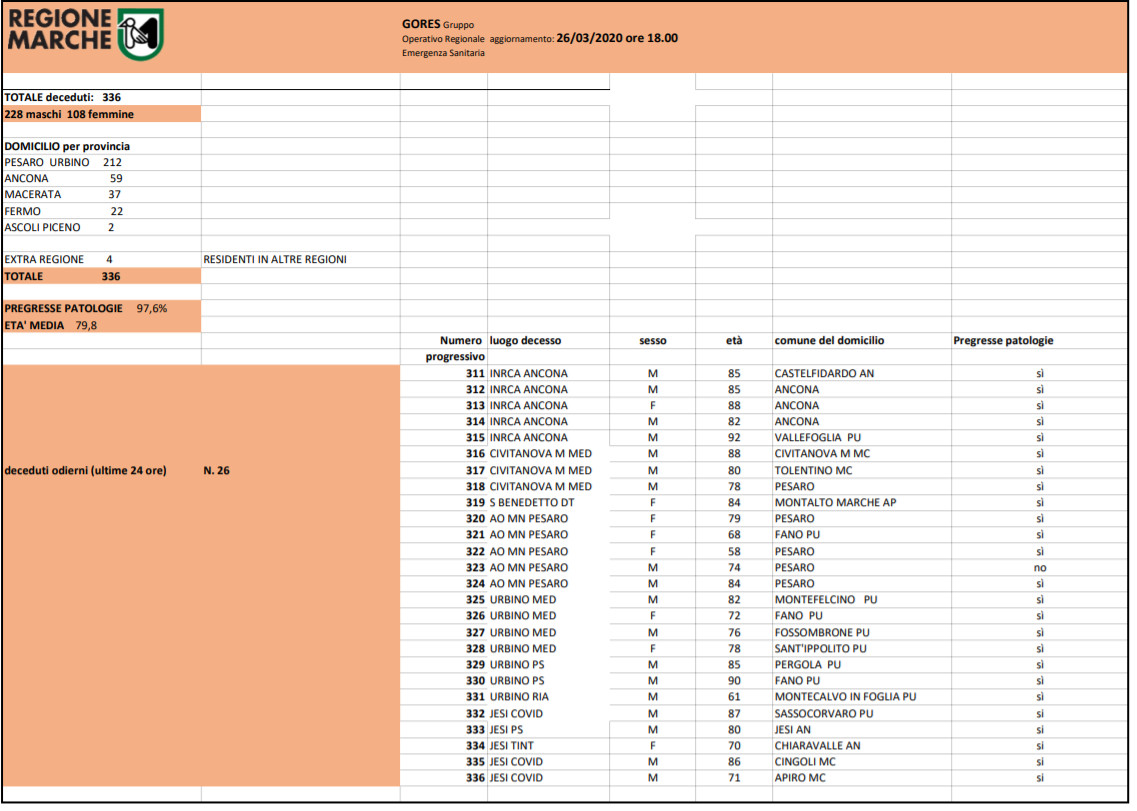Select progressive number 324
Screen dimensions: 1137x811
coord(475,583)
